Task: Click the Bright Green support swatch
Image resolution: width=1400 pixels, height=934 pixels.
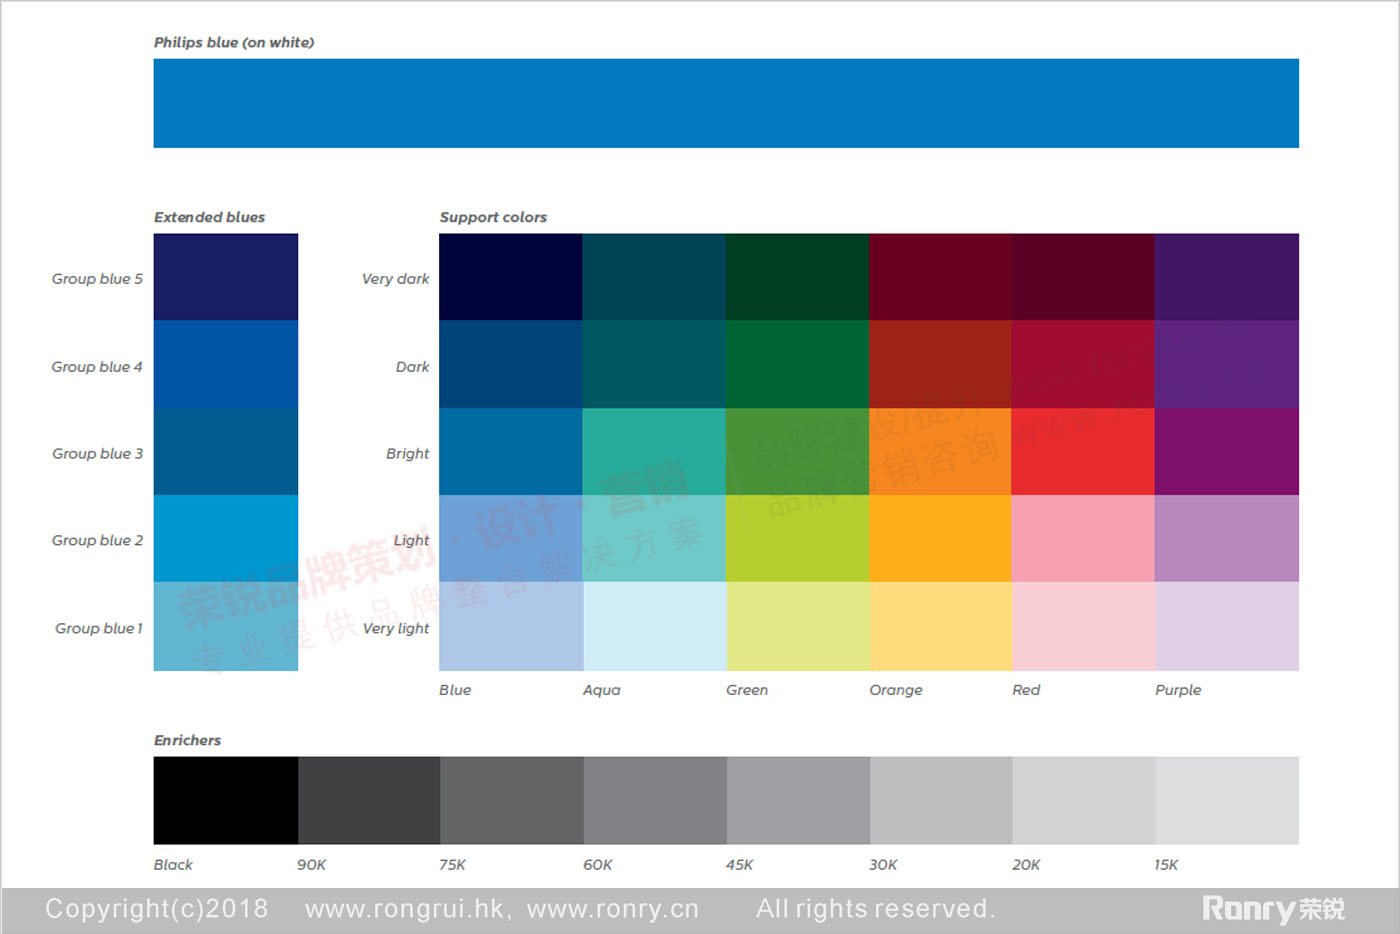Action: tap(798, 451)
